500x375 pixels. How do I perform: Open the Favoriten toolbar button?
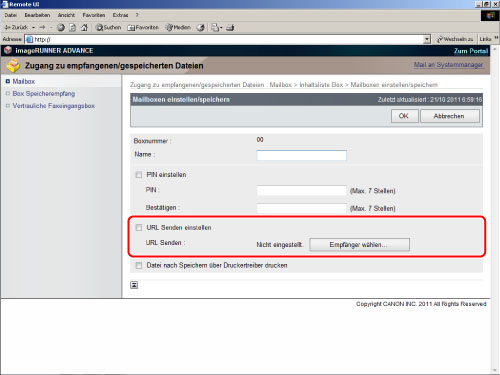pyautogui.click(x=143, y=28)
